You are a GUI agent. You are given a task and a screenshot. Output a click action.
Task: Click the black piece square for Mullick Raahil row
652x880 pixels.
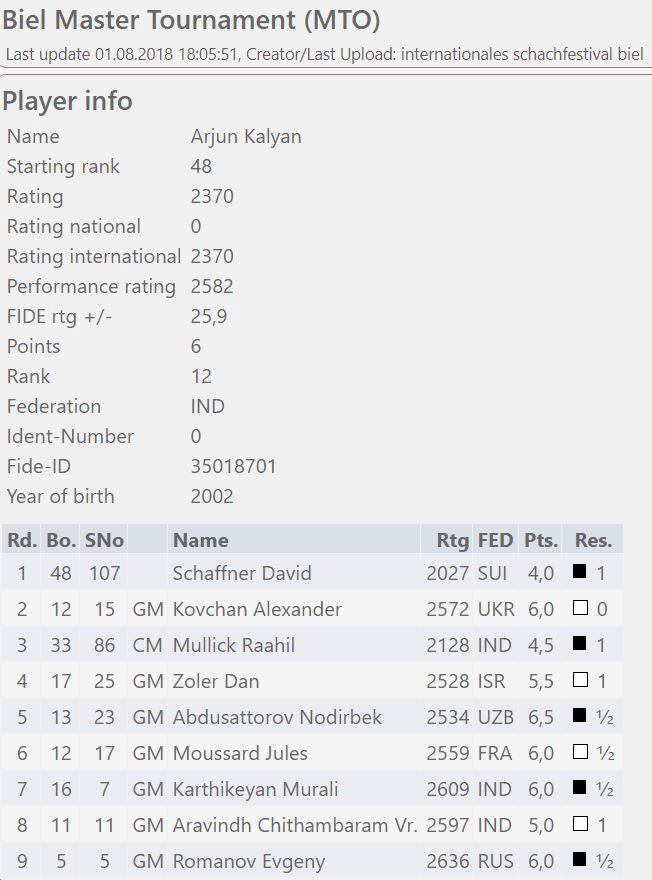(x=579, y=645)
